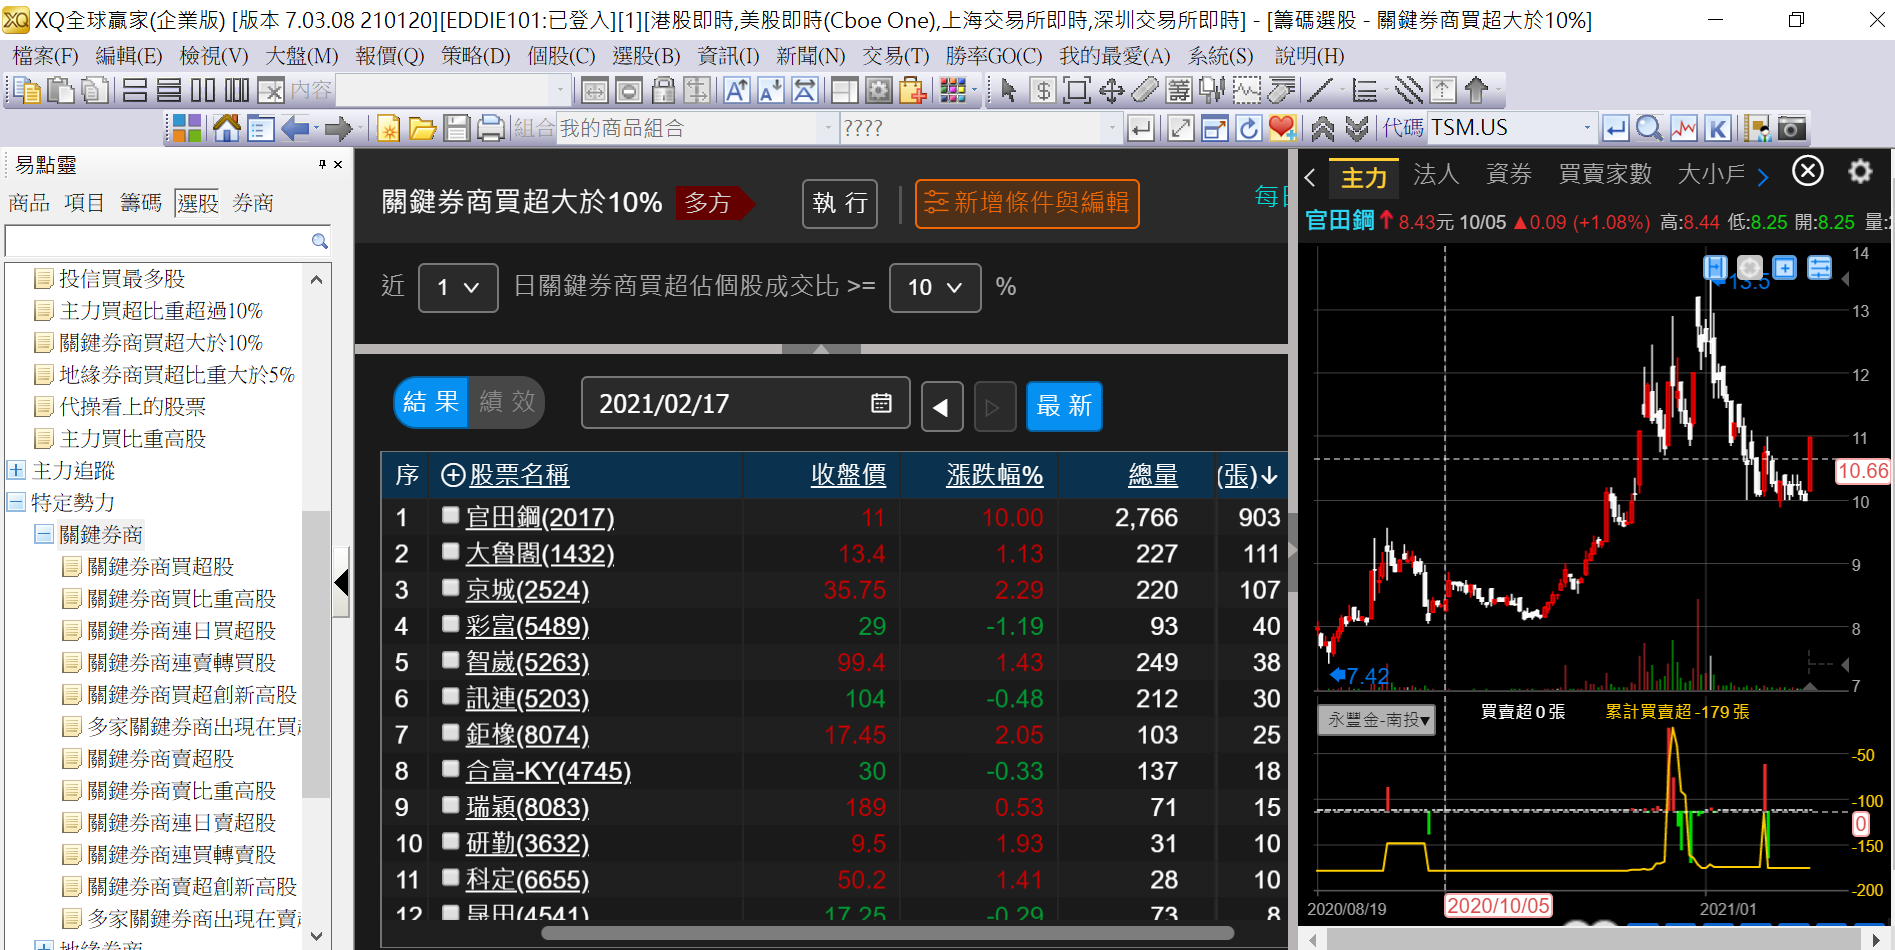Click the Home icon in the toolbar
The width and height of the screenshot is (1895, 950).
point(227,128)
